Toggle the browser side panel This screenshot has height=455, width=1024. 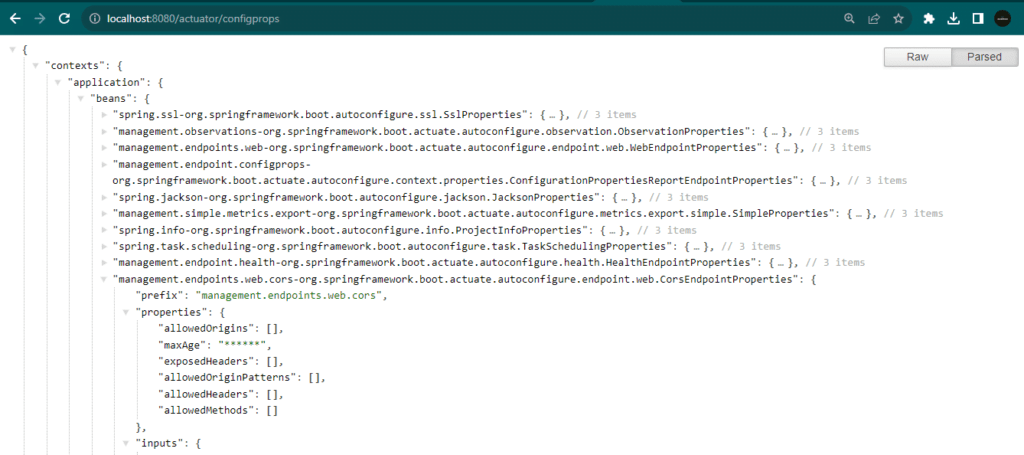point(978,19)
